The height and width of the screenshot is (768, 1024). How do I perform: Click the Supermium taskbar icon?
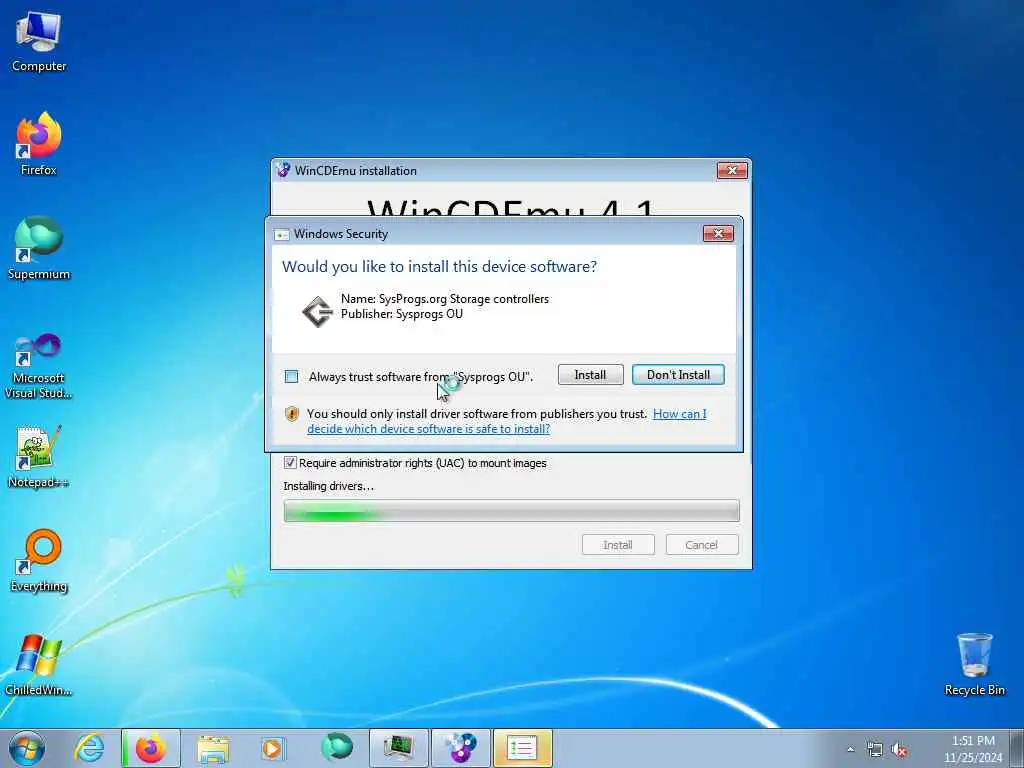click(x=336, y=748)
